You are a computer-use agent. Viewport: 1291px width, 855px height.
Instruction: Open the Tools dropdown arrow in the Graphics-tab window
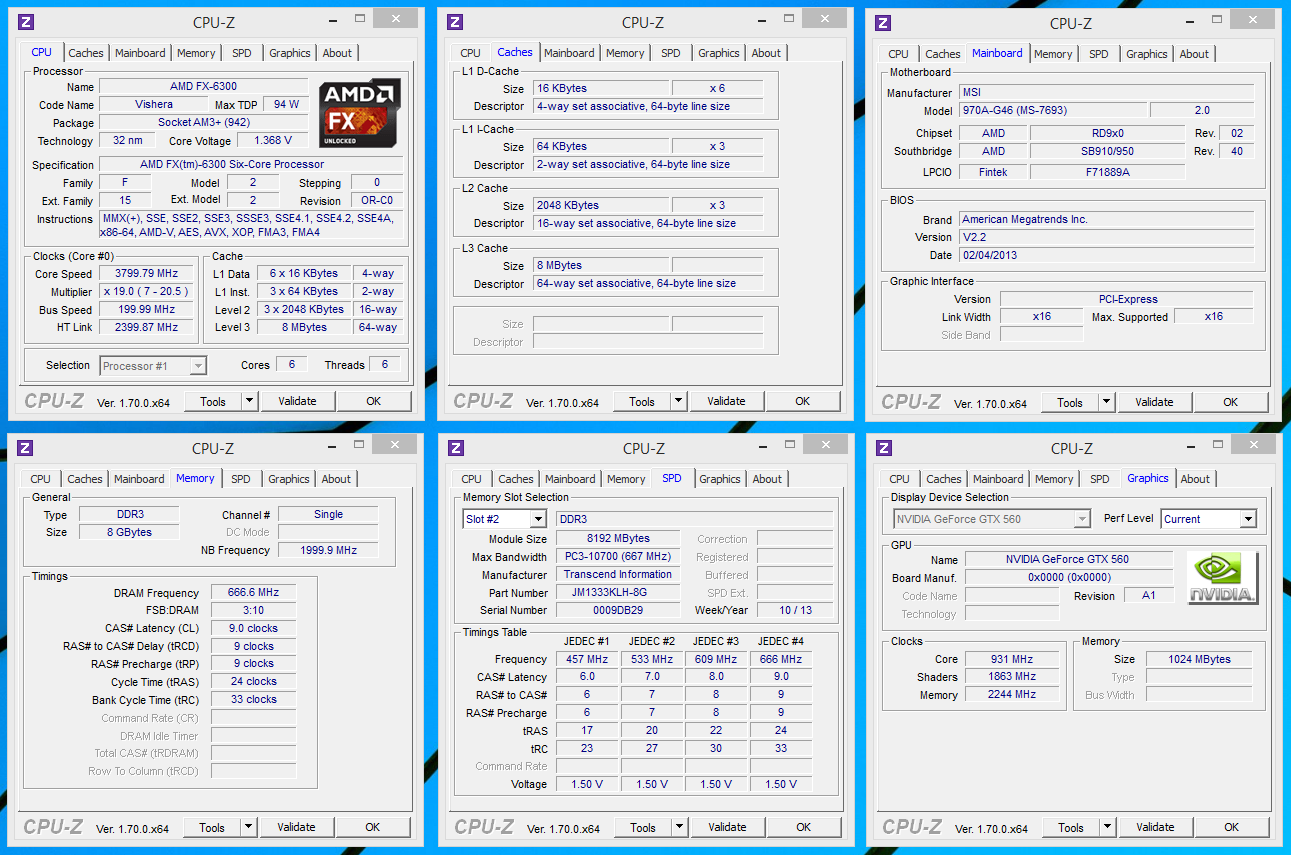point(1106,827)
